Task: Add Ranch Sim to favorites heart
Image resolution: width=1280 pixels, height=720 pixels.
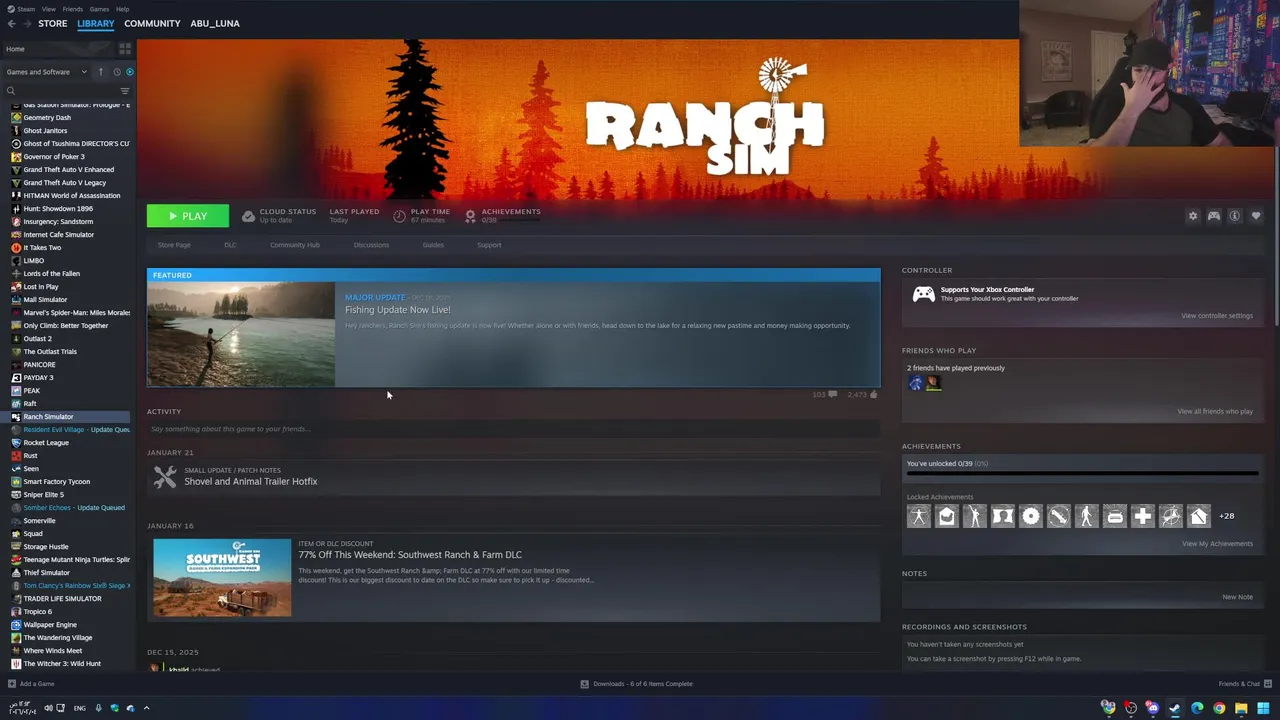Action: coord(1256,216)
